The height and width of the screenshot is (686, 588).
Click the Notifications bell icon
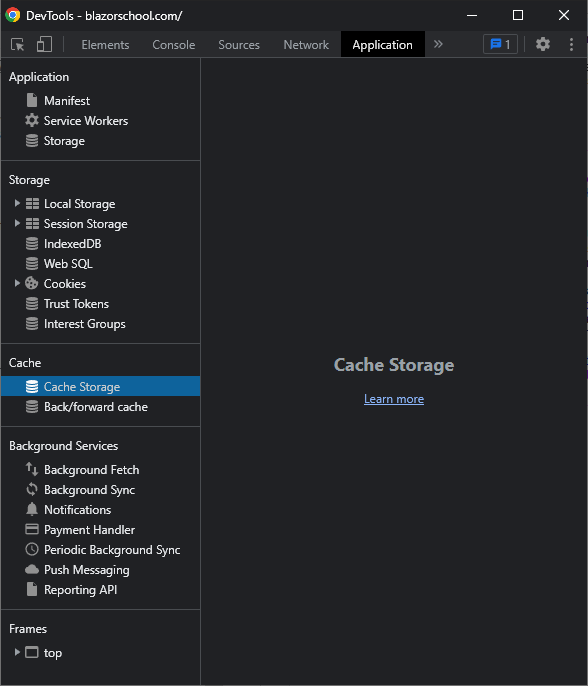click(x=32, y=509)
